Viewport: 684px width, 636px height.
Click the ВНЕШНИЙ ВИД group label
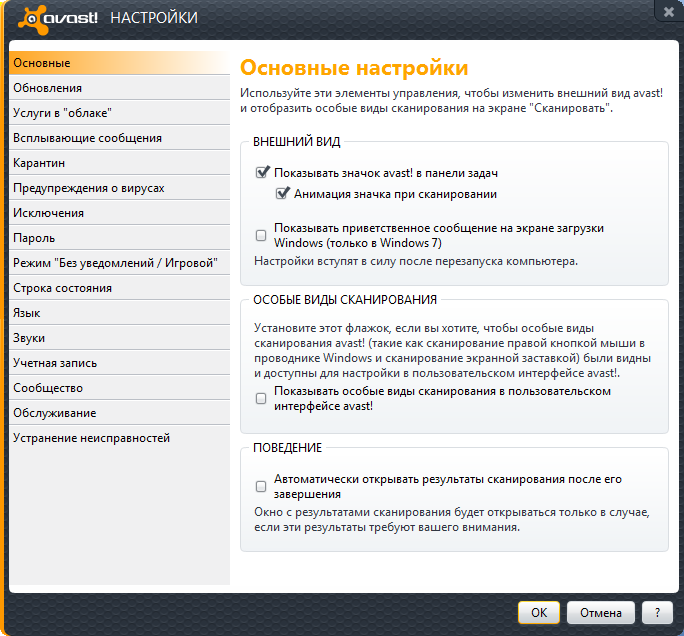point(297,142)
